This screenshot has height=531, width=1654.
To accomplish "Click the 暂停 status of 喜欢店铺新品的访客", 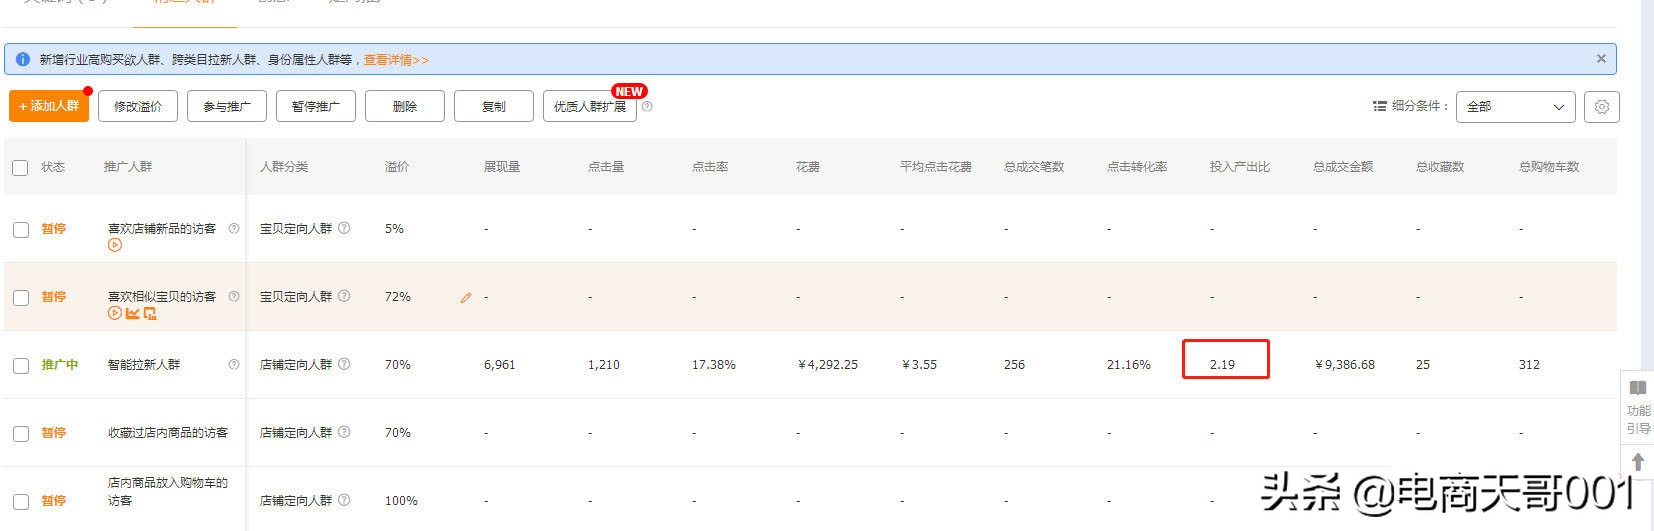I will tap(53, 229).
